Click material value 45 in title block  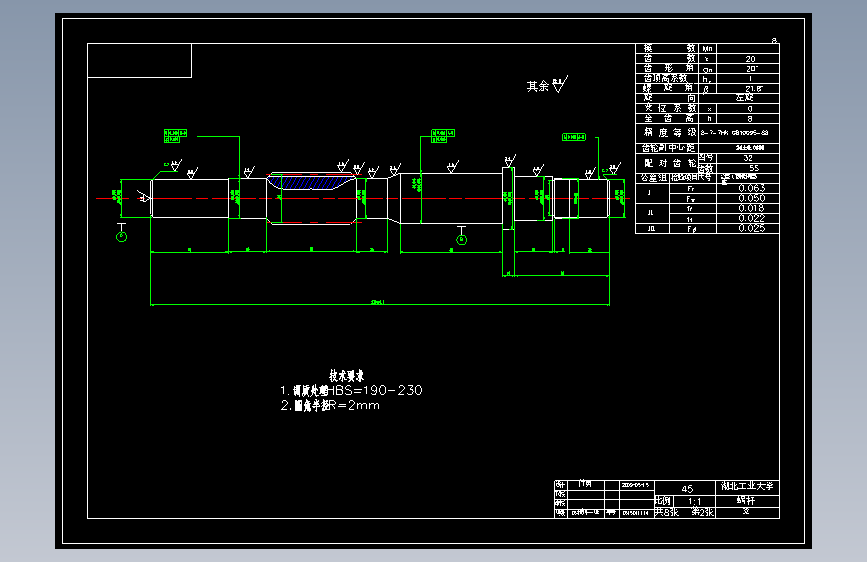[687, 489]
